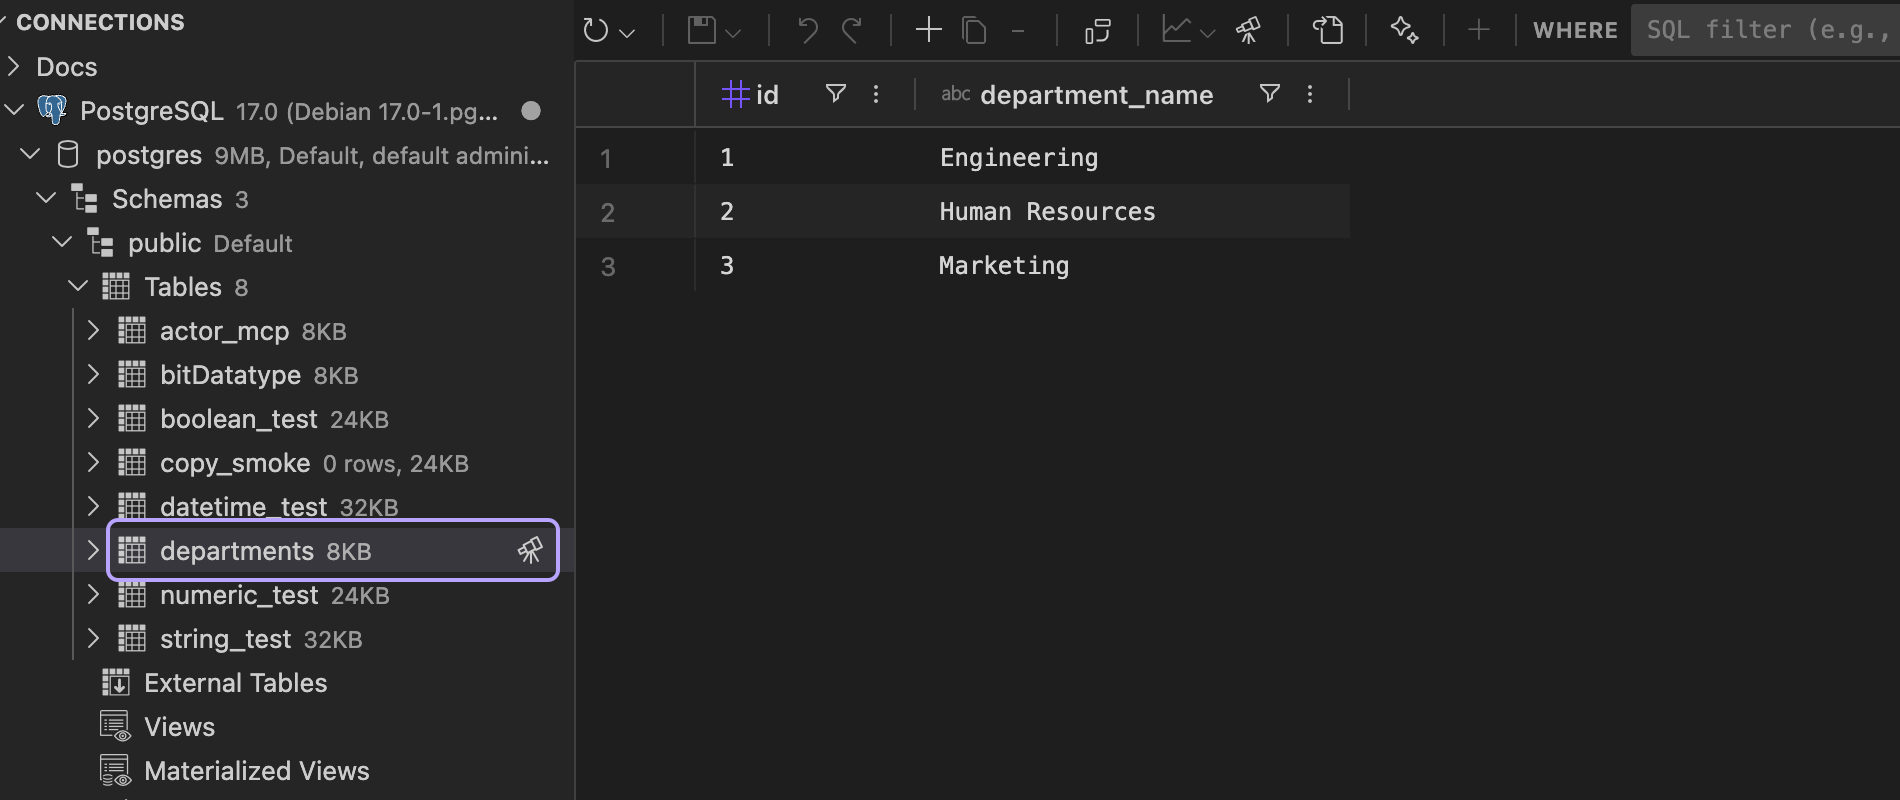
Task: Open filter for department_name column
Action: pos(1270,93)
